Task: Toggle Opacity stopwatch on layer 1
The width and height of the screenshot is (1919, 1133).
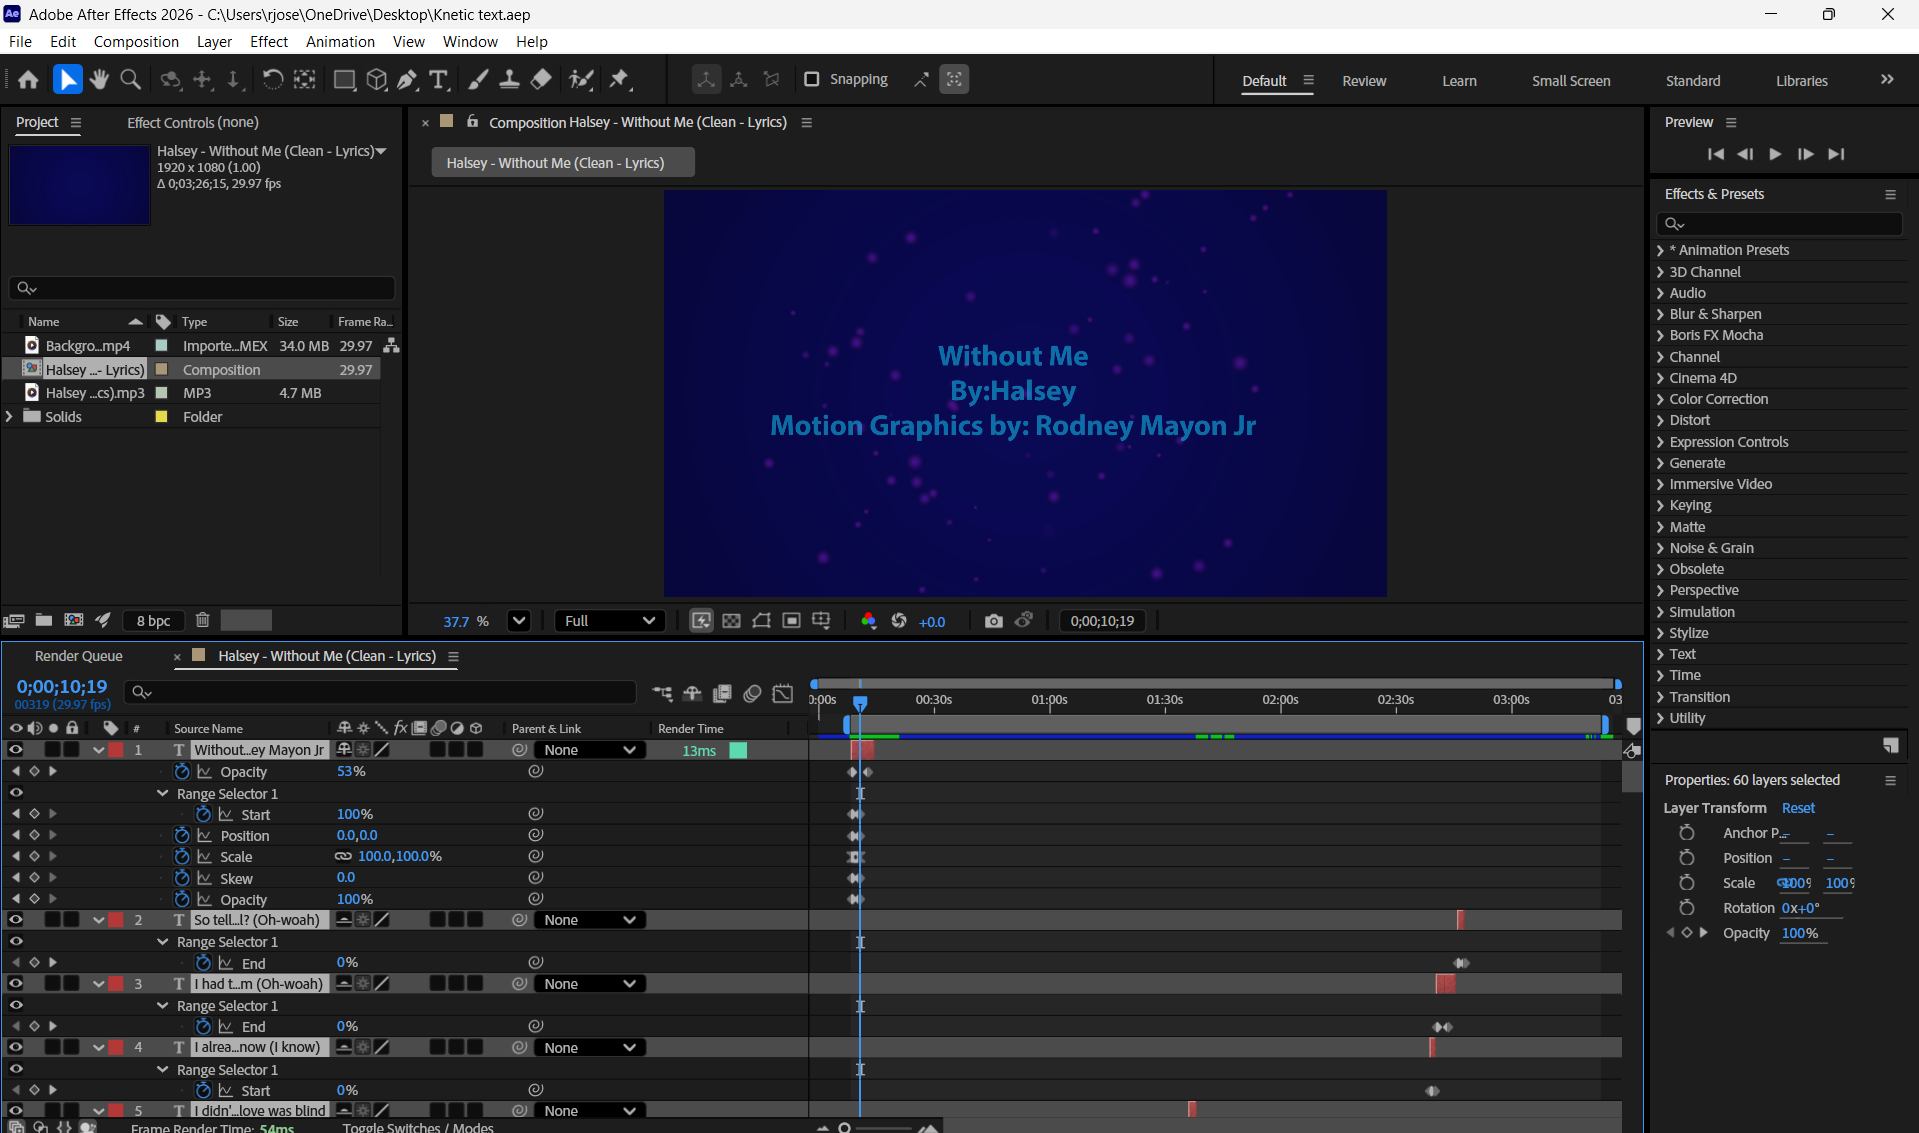Action: coord(182,772)
